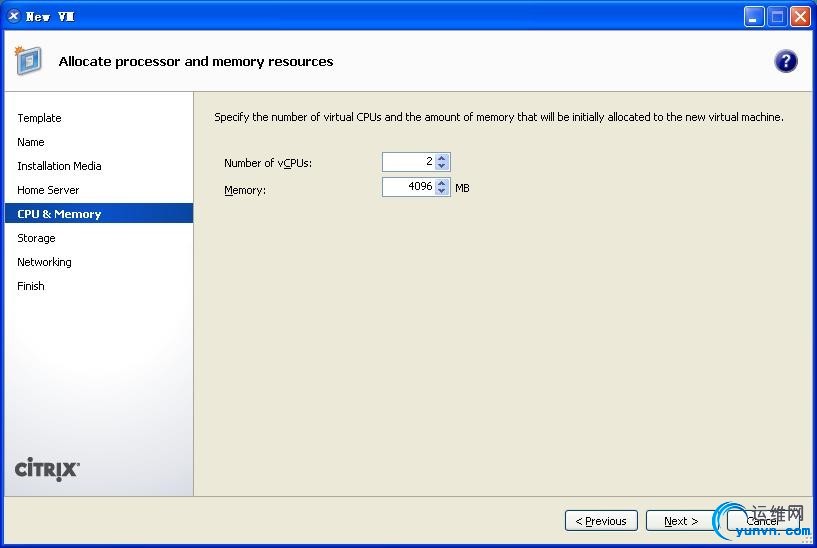Decrease the memory amount
817x548 pixels.
tap(442, 191)
